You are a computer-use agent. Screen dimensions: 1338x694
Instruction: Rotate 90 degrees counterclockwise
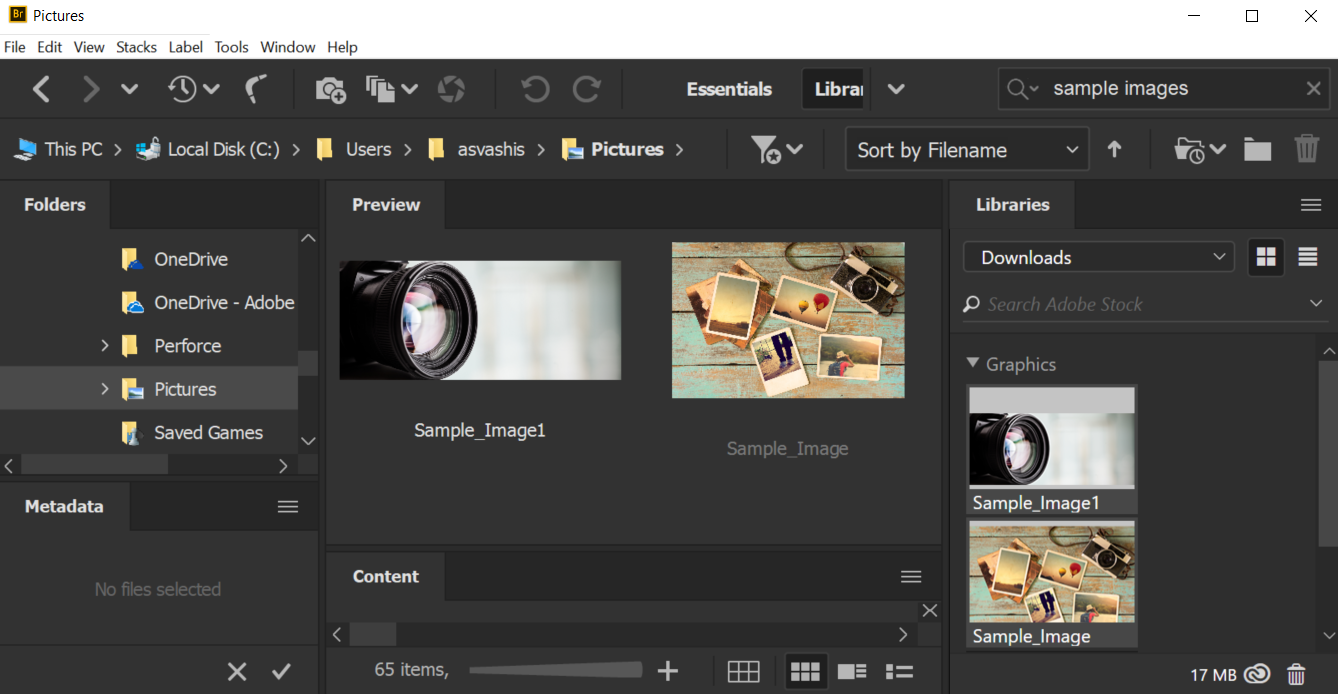(535, 89)
